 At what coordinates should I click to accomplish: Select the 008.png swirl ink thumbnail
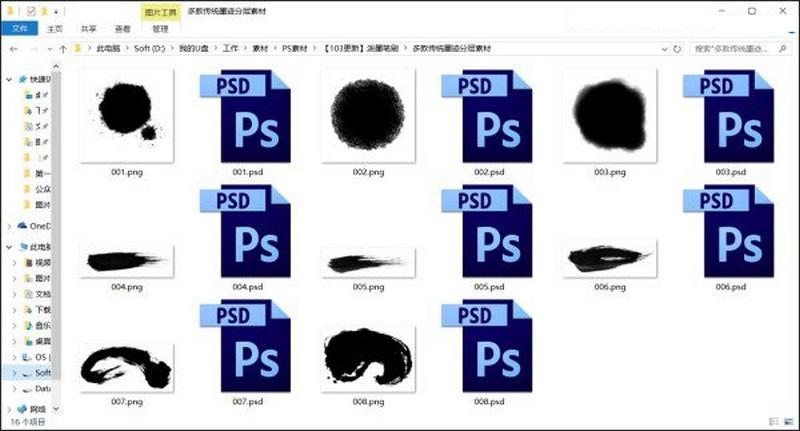[368, 360]
